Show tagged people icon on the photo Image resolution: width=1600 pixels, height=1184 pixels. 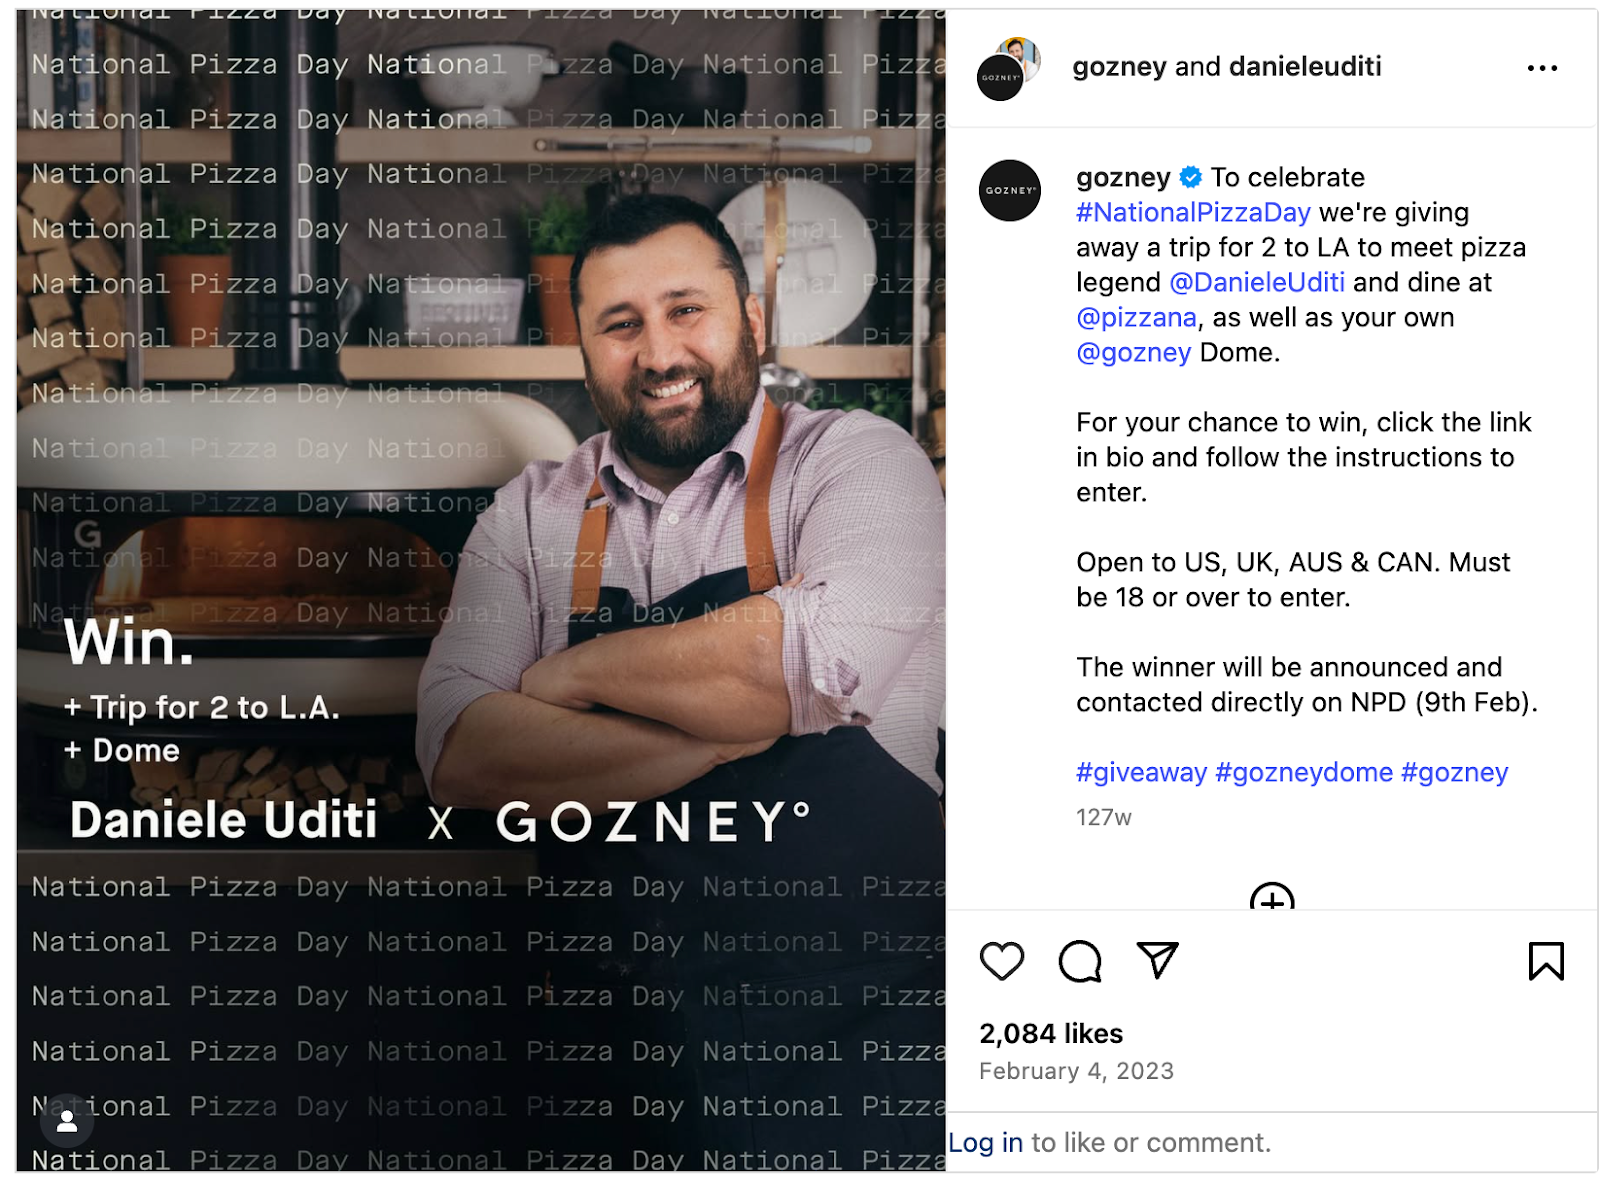(67, 1121)
